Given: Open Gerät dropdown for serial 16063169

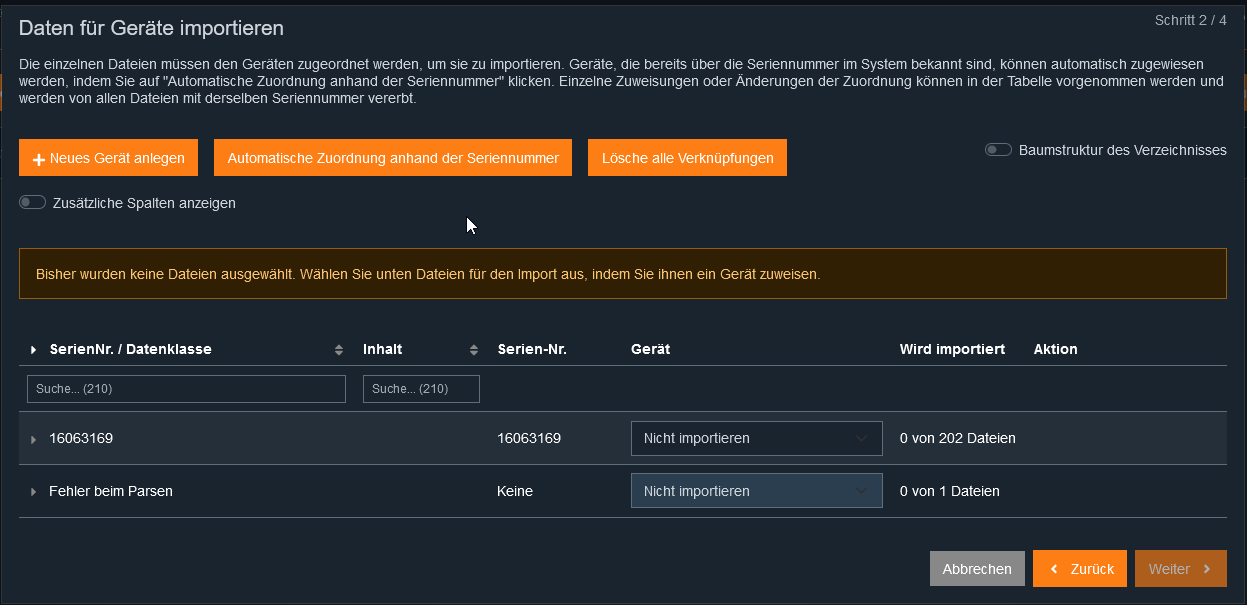Looking at the screenshot, I should pos(756,438).
